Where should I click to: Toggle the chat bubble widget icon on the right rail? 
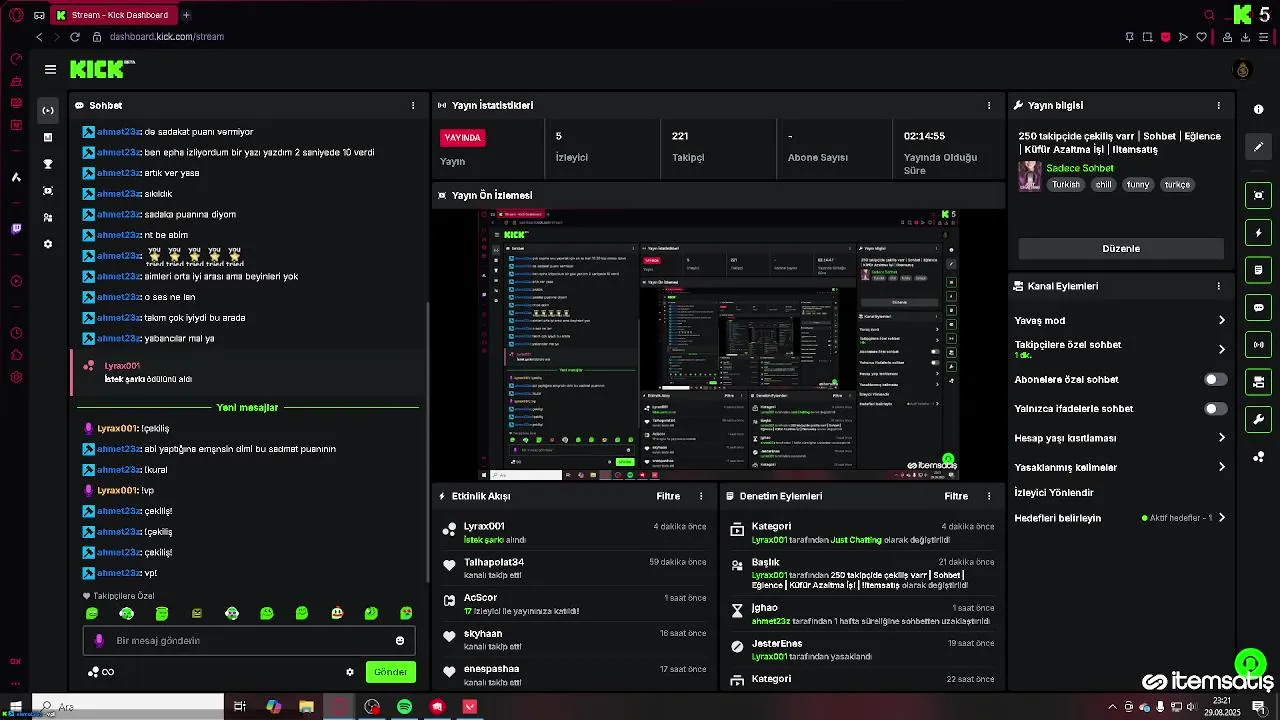(x=1258, y=307)
